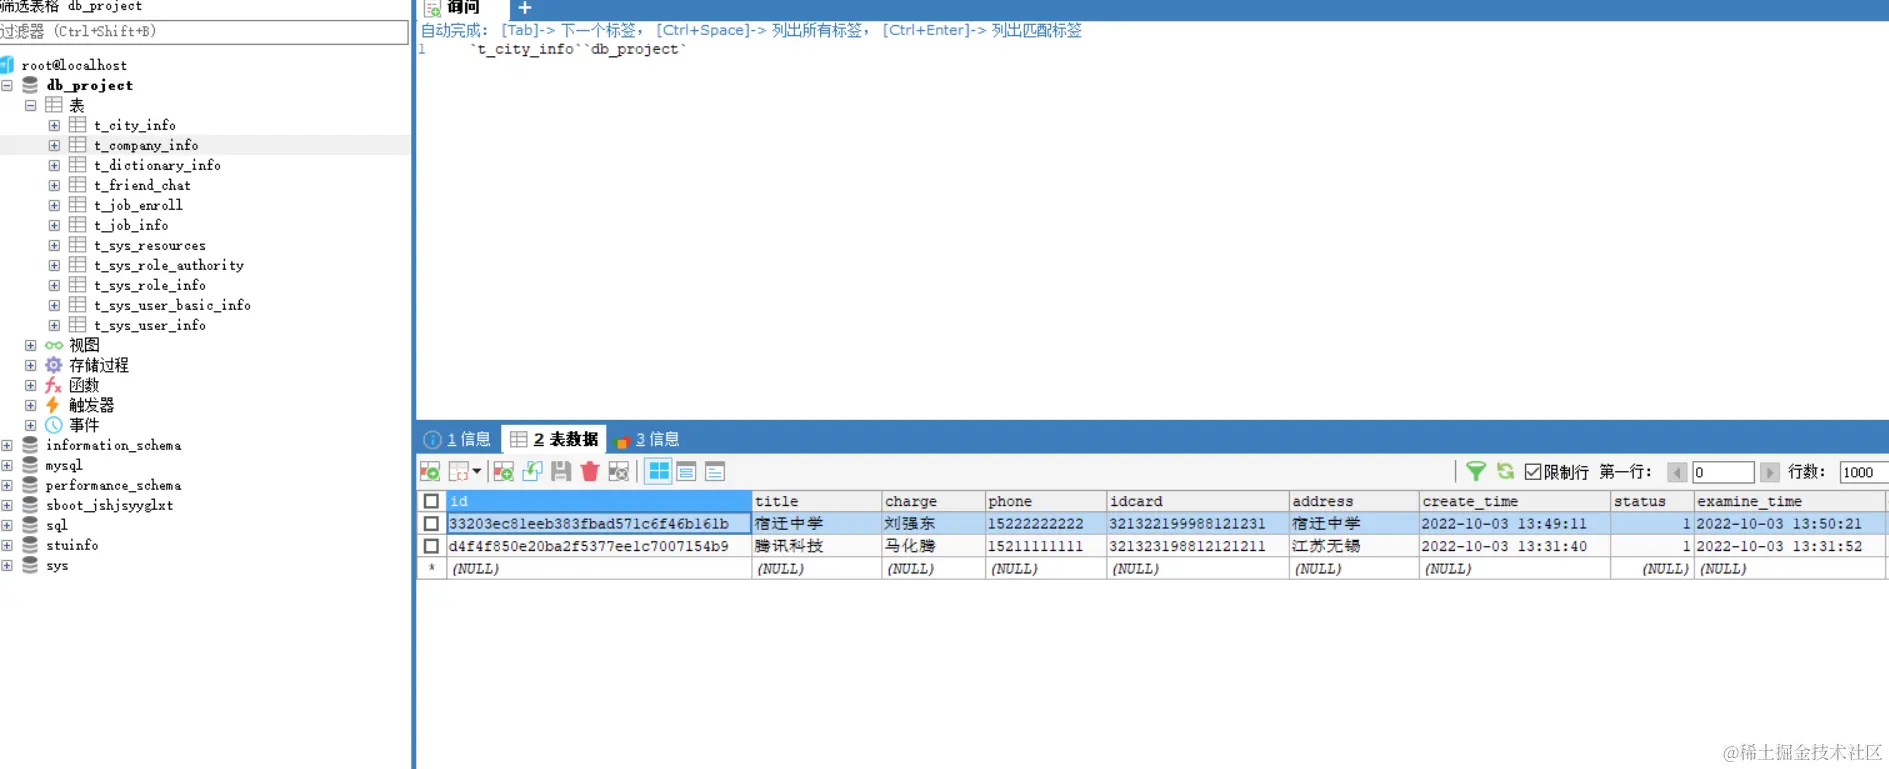This screenshot has width=1889, height=769.
Task: Sort by the title column header
Action: [x=816, y=501]
